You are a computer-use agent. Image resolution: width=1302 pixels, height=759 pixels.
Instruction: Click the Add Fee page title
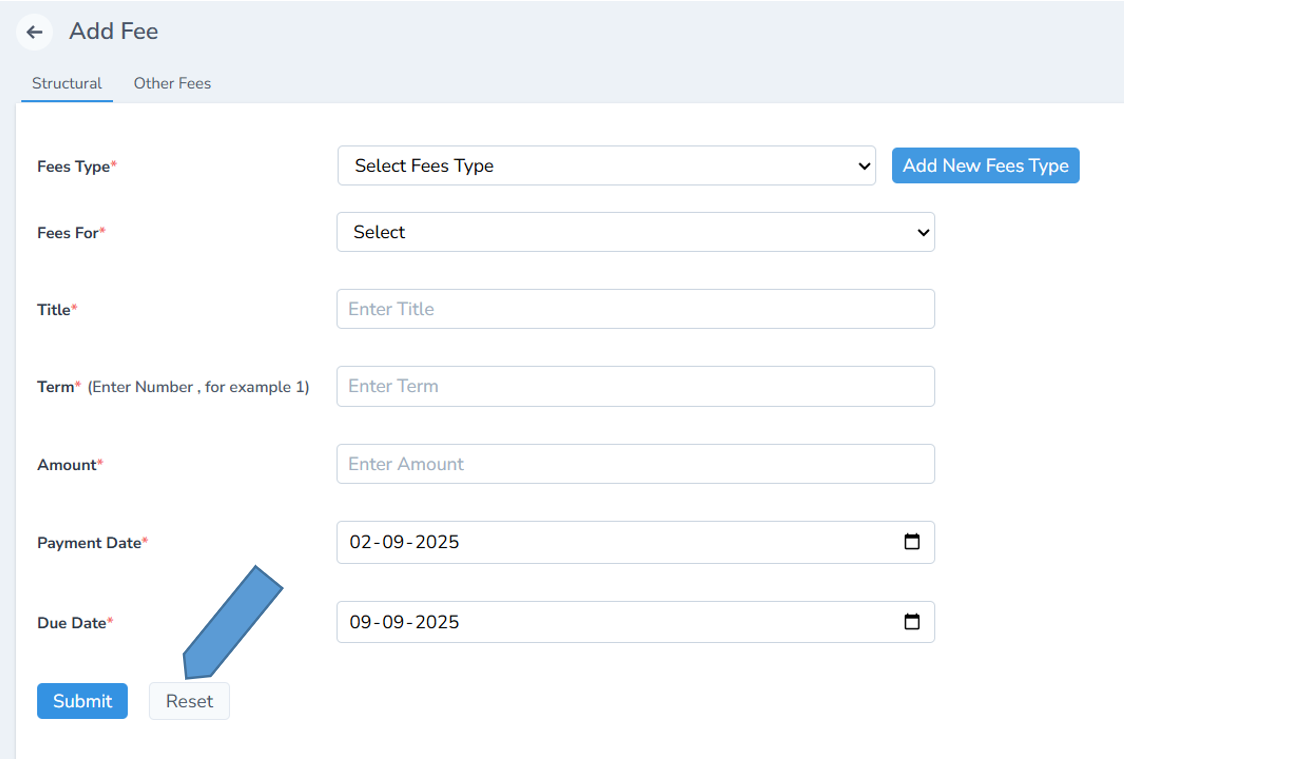[113, 31]
